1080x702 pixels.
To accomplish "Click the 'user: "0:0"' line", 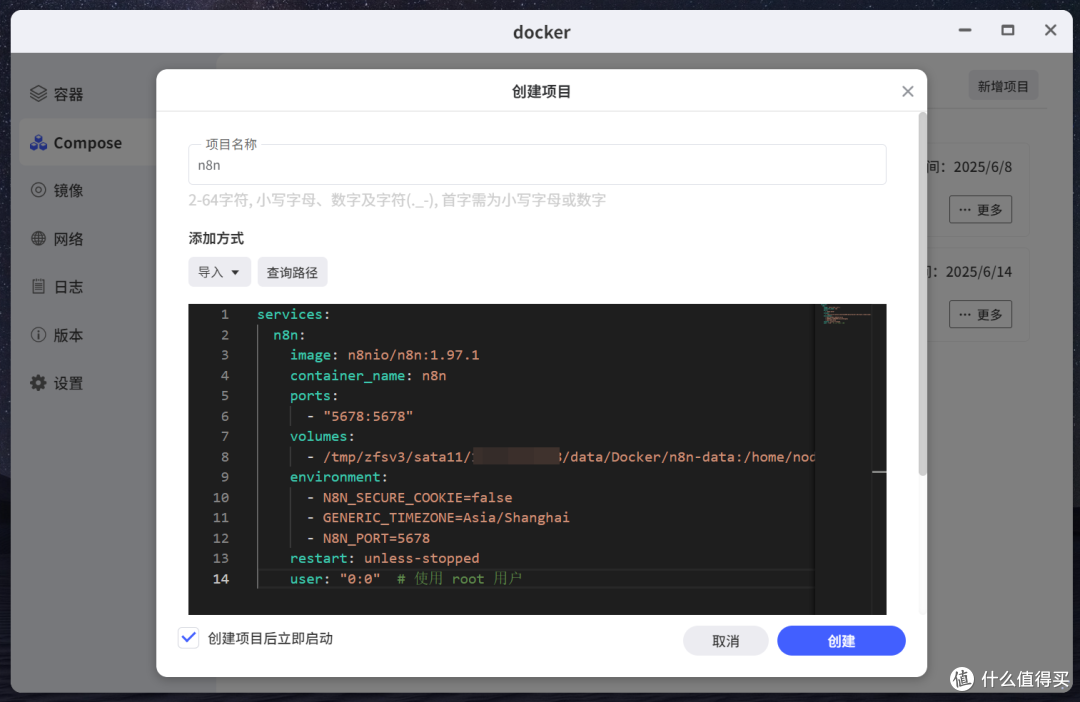I will (x=335, y=579).
